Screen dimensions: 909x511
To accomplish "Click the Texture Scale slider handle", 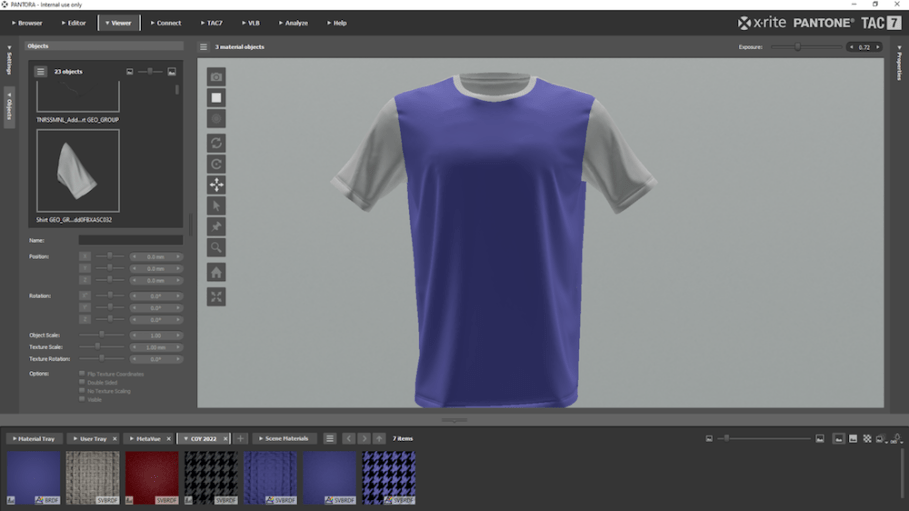I will click(x=97, y=346).
